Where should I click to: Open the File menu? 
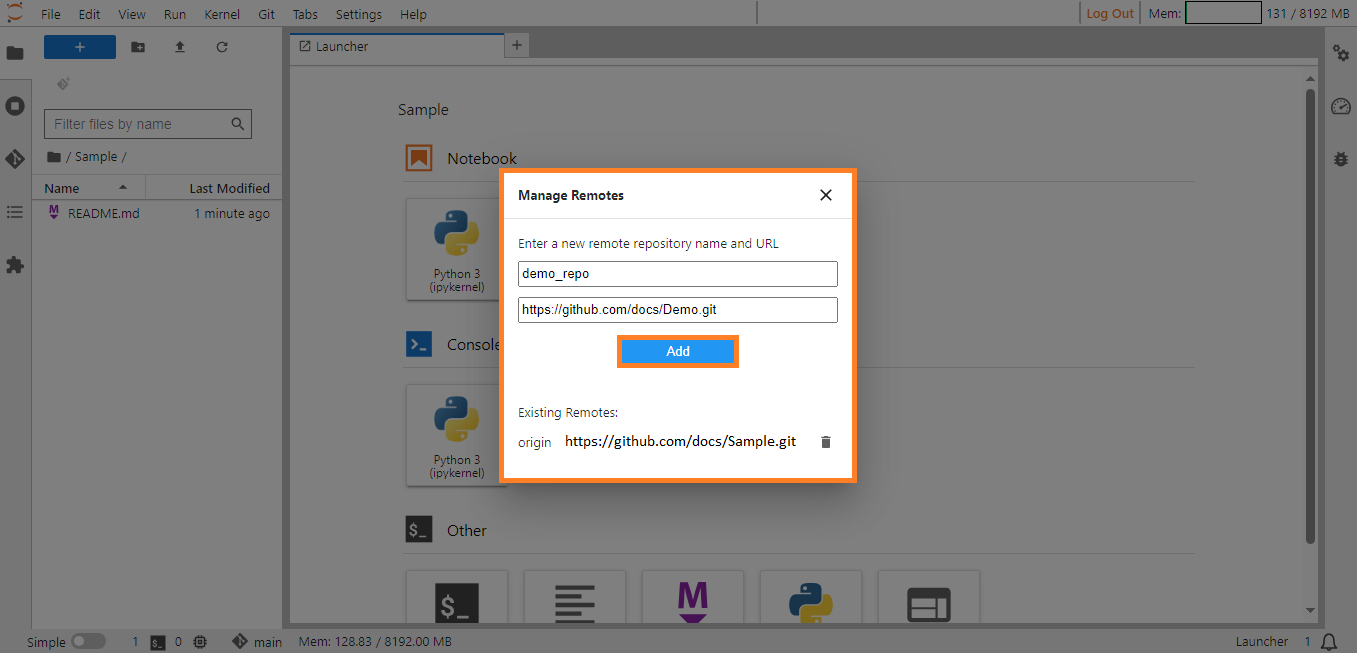(51, 14)
